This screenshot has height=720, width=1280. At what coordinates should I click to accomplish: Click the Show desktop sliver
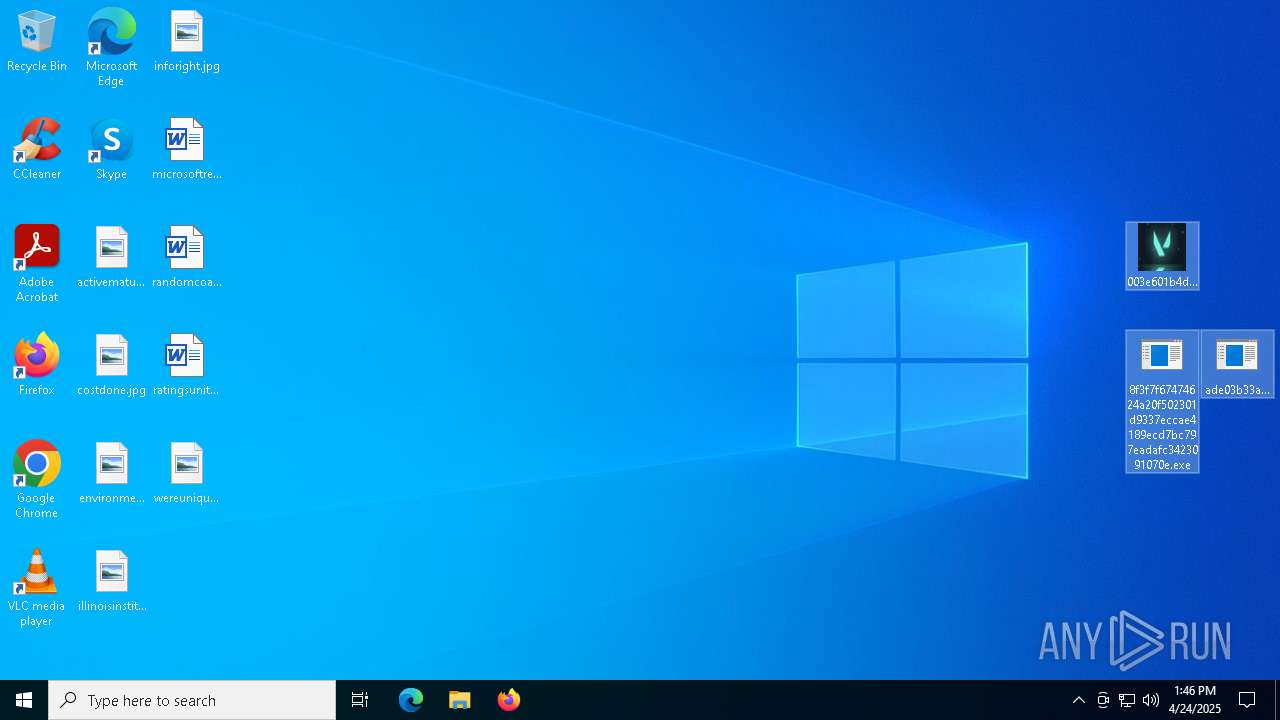pos(1277,700)
